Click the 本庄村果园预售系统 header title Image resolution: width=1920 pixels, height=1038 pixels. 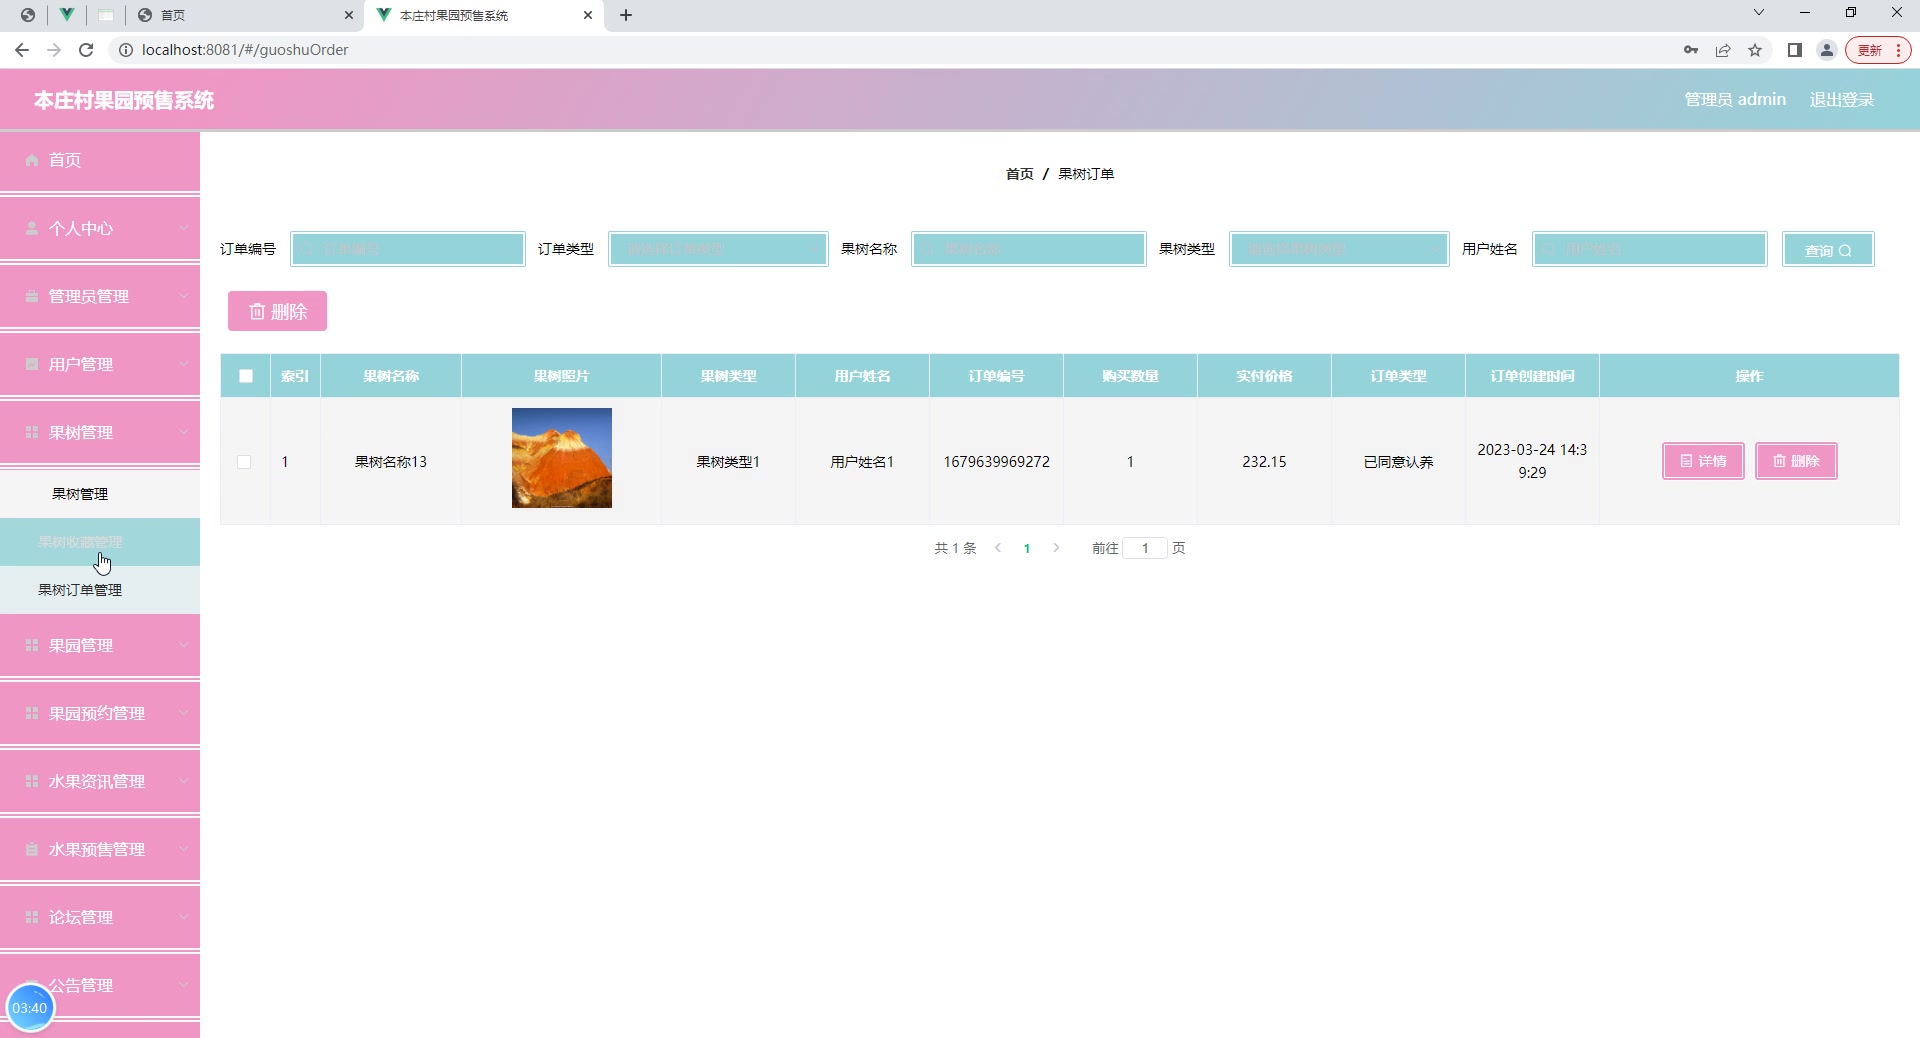pos(124,100)
